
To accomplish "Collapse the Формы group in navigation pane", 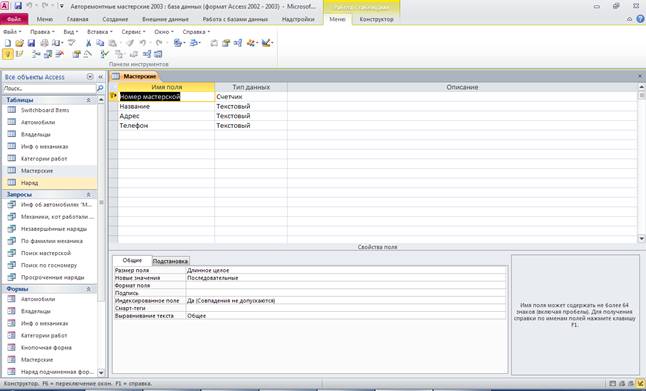I will point(88,289).
